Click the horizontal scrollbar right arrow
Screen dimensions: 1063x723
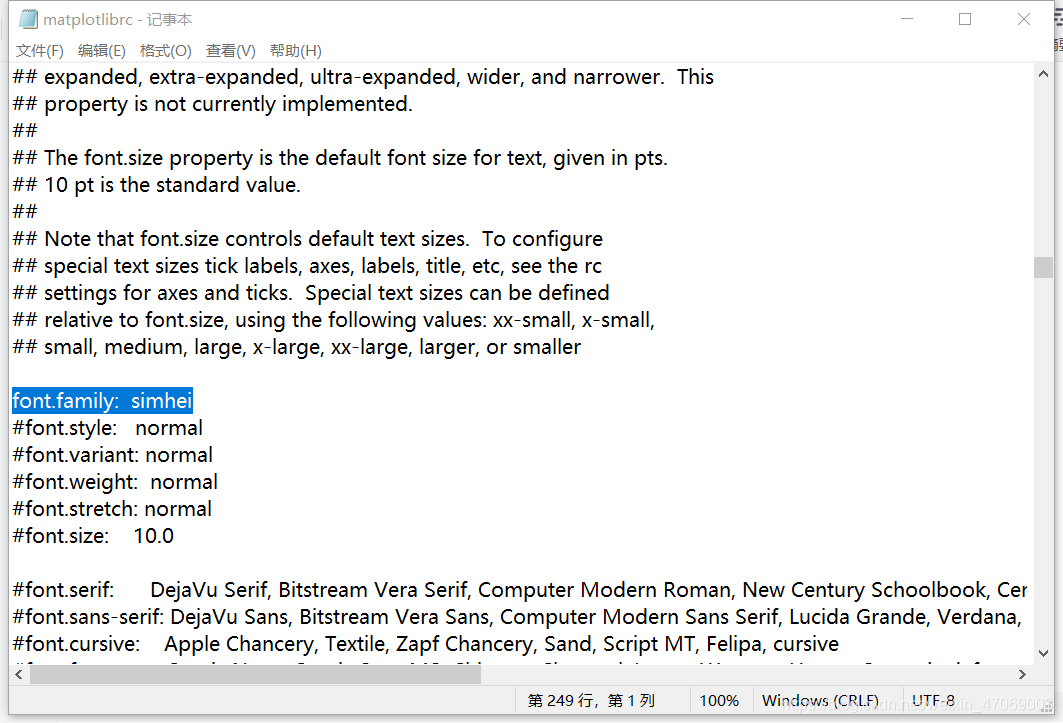[1024, 675]
